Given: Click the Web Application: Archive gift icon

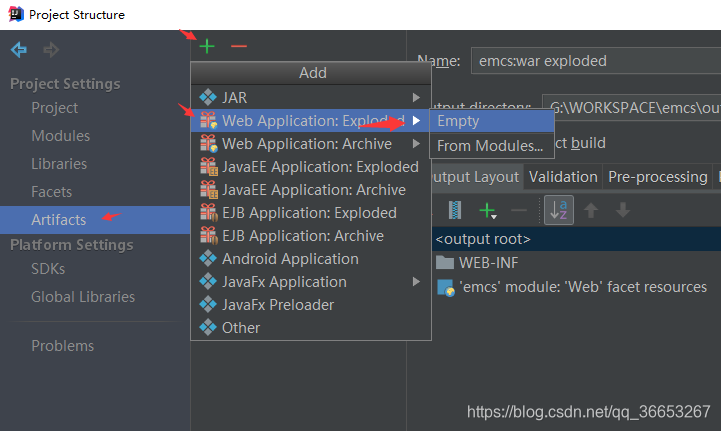Looking at the screenshot, I should pyautogui.click(x=209, y=144).
